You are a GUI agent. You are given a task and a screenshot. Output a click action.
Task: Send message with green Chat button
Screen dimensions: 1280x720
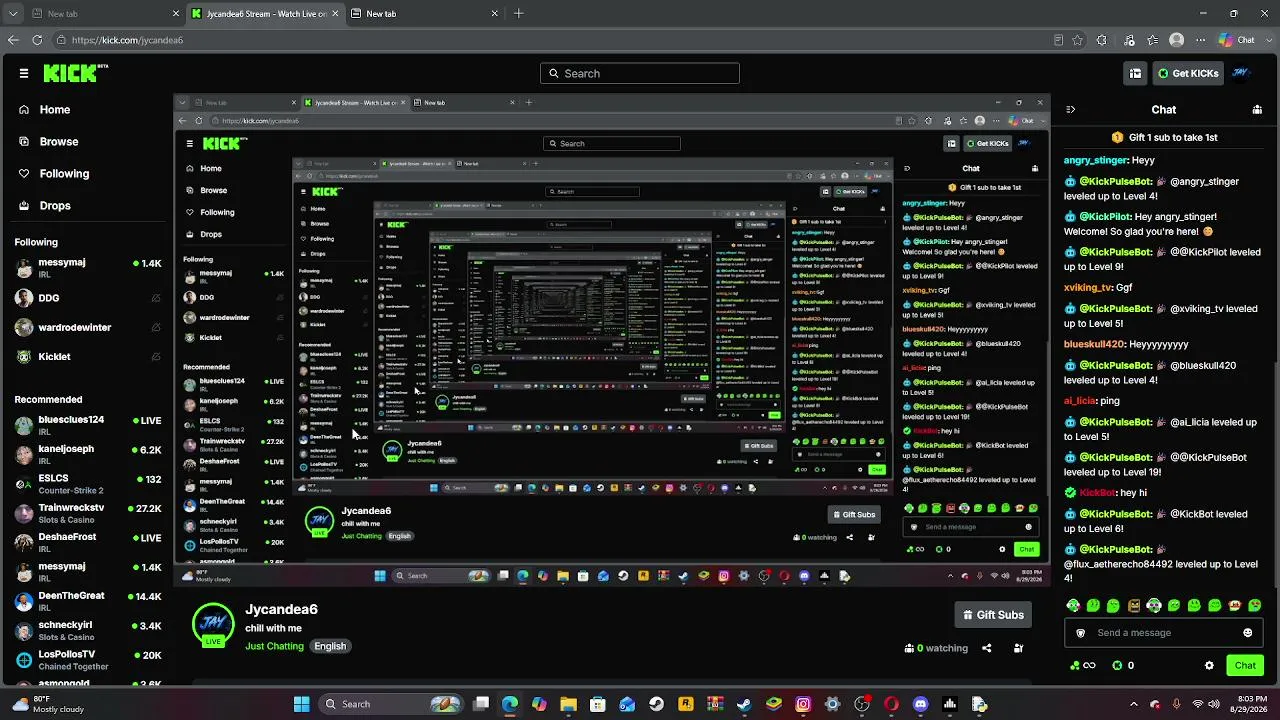pyautogui.click(x=1245, y=665)
